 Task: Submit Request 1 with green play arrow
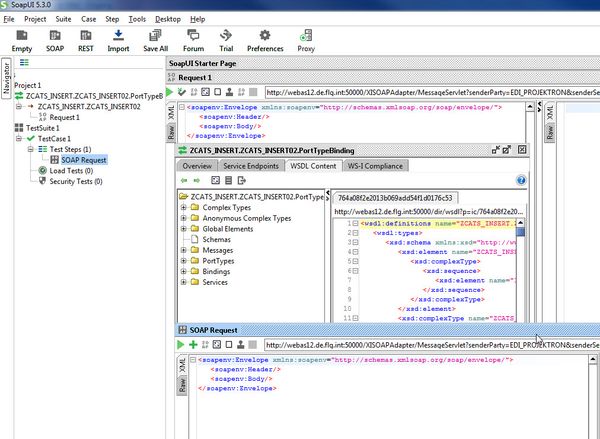170,92
